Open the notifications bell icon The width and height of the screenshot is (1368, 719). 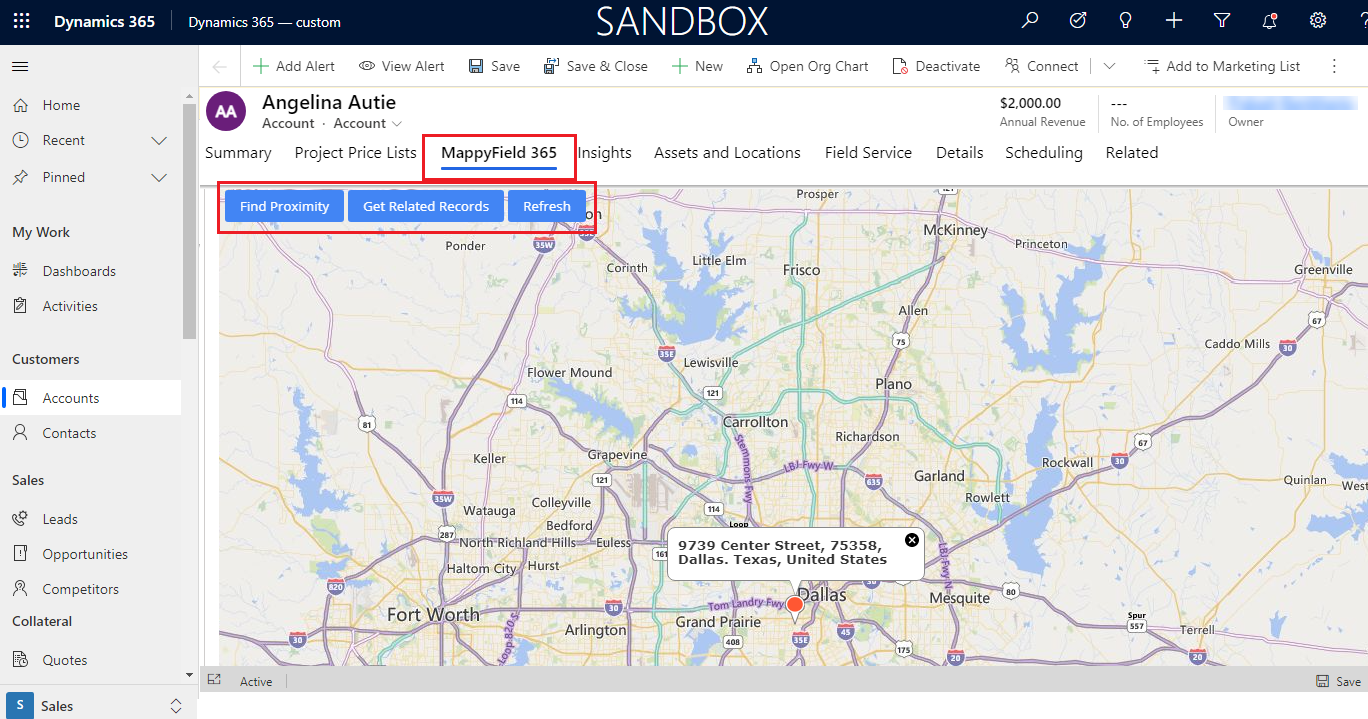pos(1270,21)
